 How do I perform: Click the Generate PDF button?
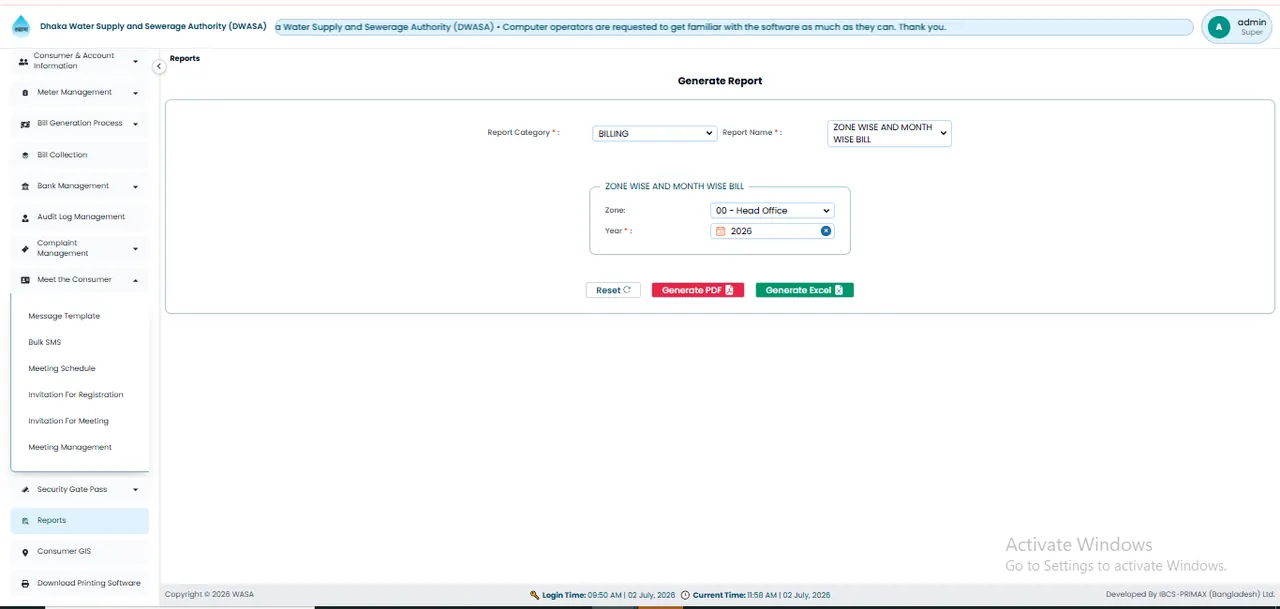coord(698,290)
